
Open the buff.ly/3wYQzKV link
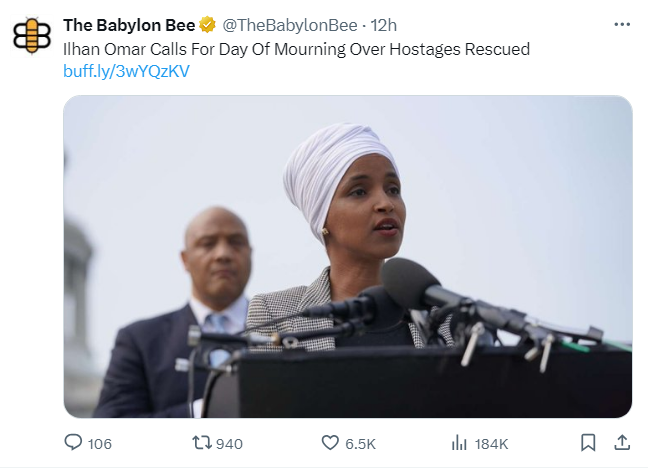[x=126, y=71]
